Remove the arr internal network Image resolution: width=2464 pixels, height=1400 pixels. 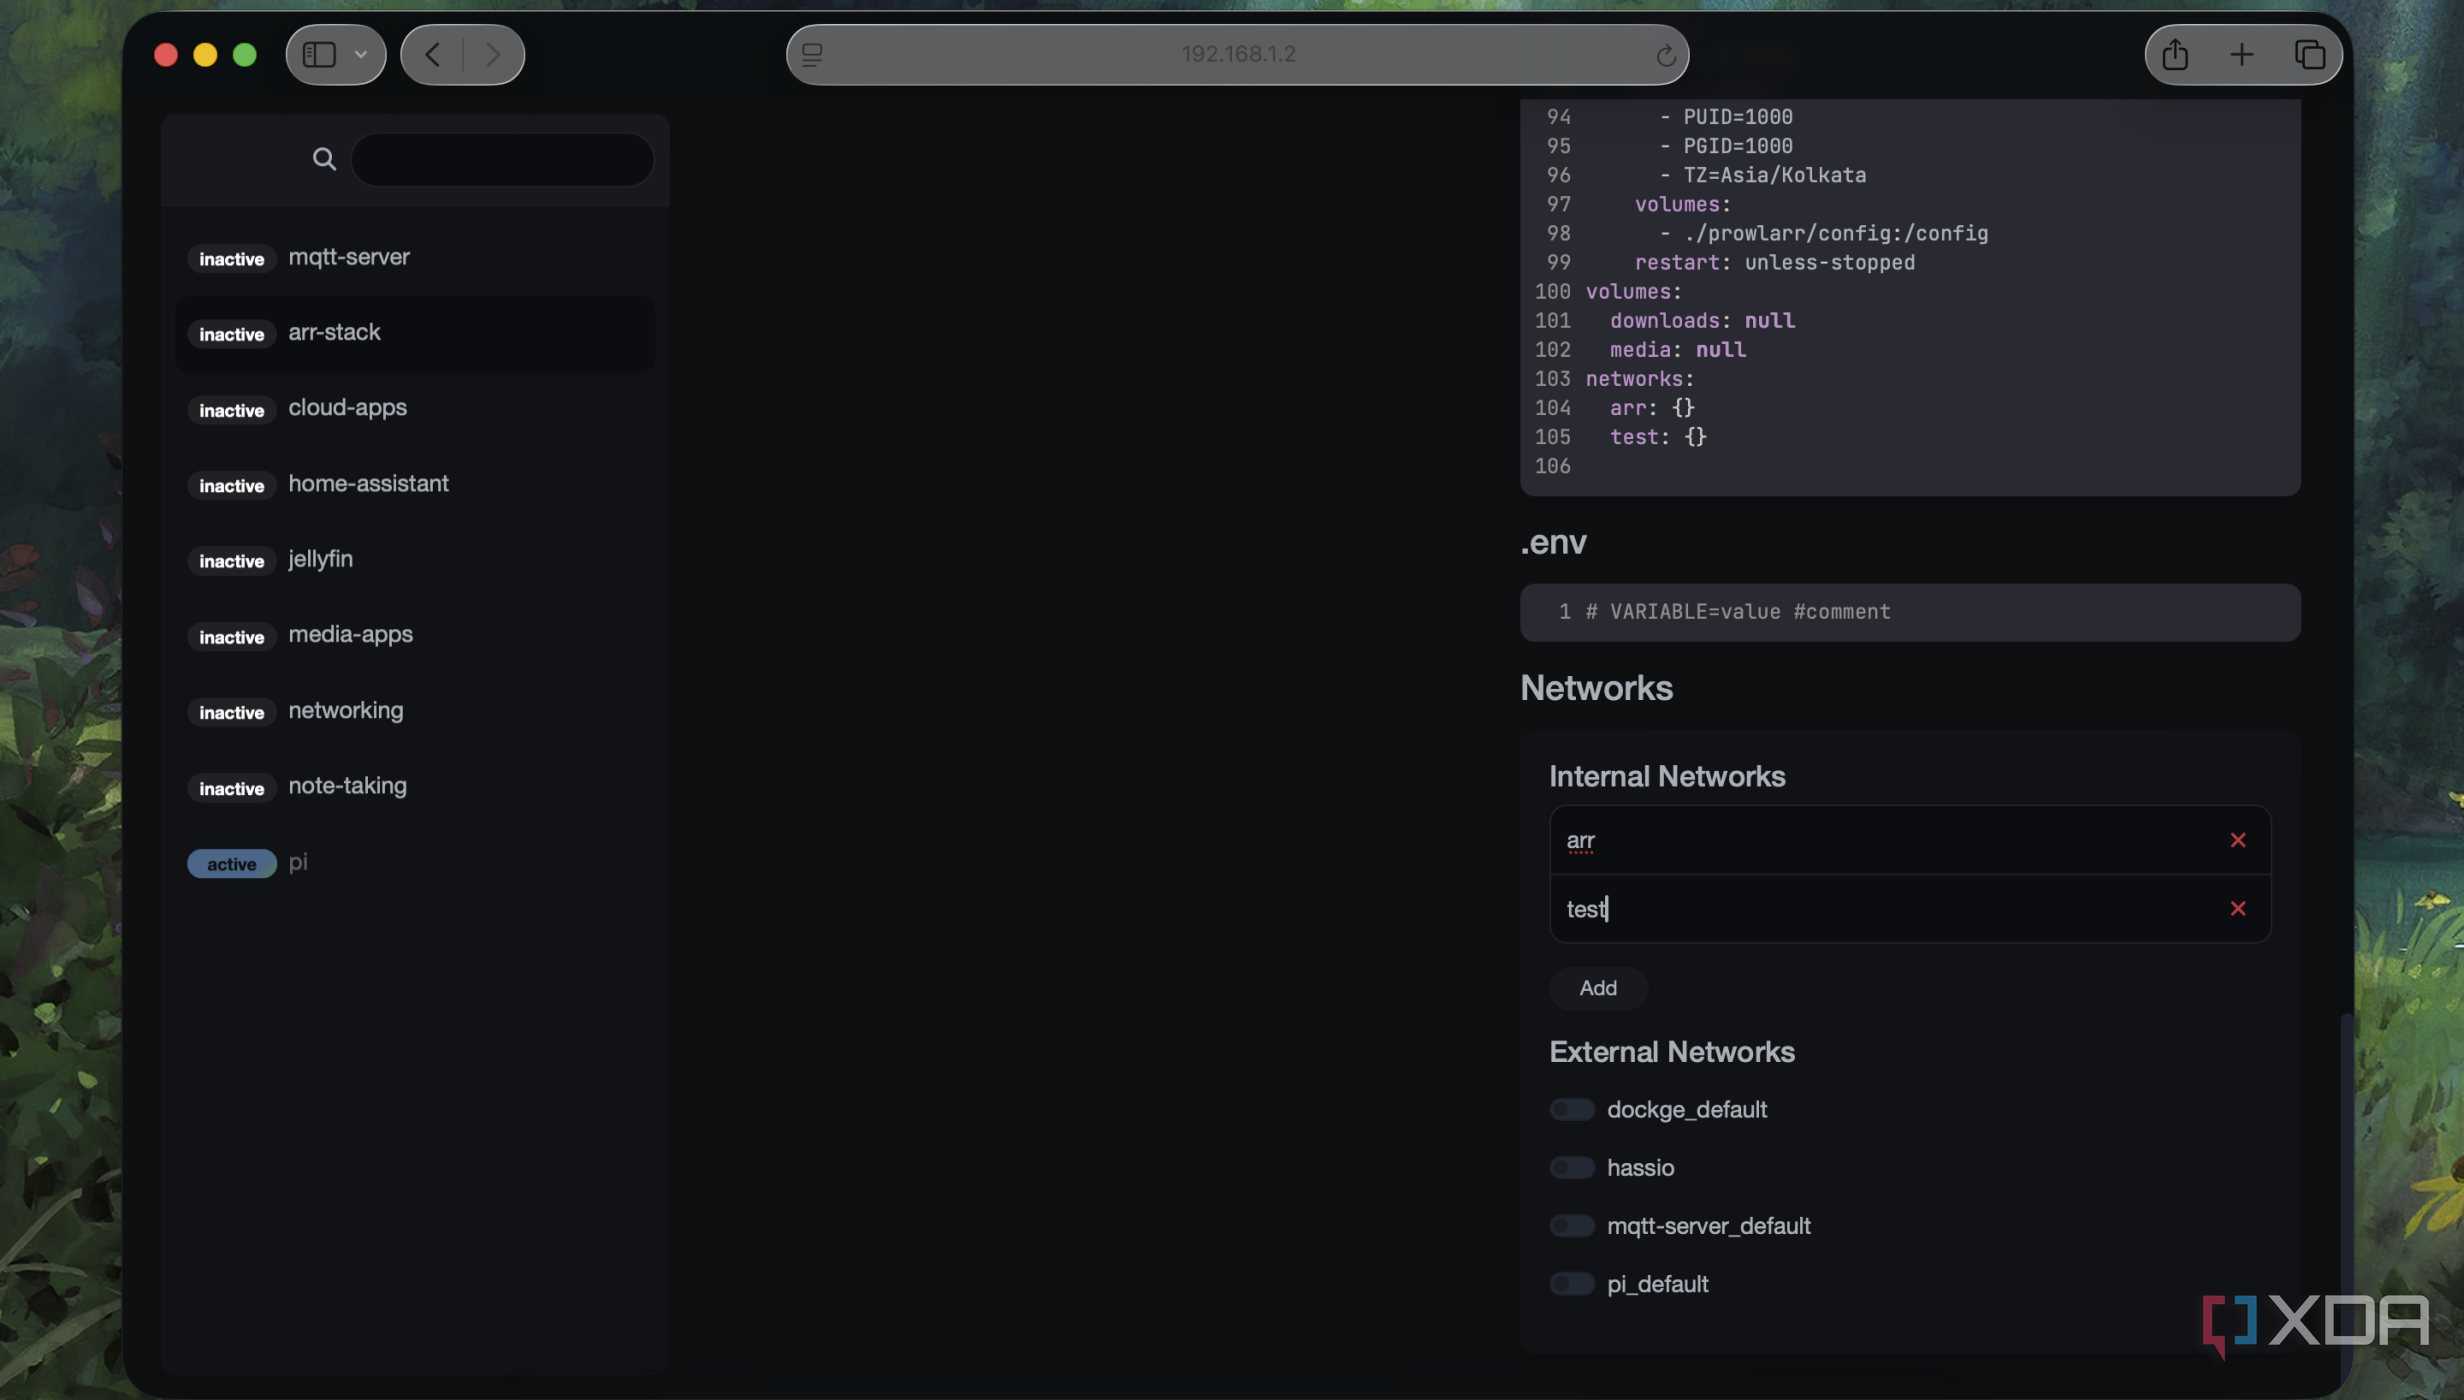pos(2237,840)
